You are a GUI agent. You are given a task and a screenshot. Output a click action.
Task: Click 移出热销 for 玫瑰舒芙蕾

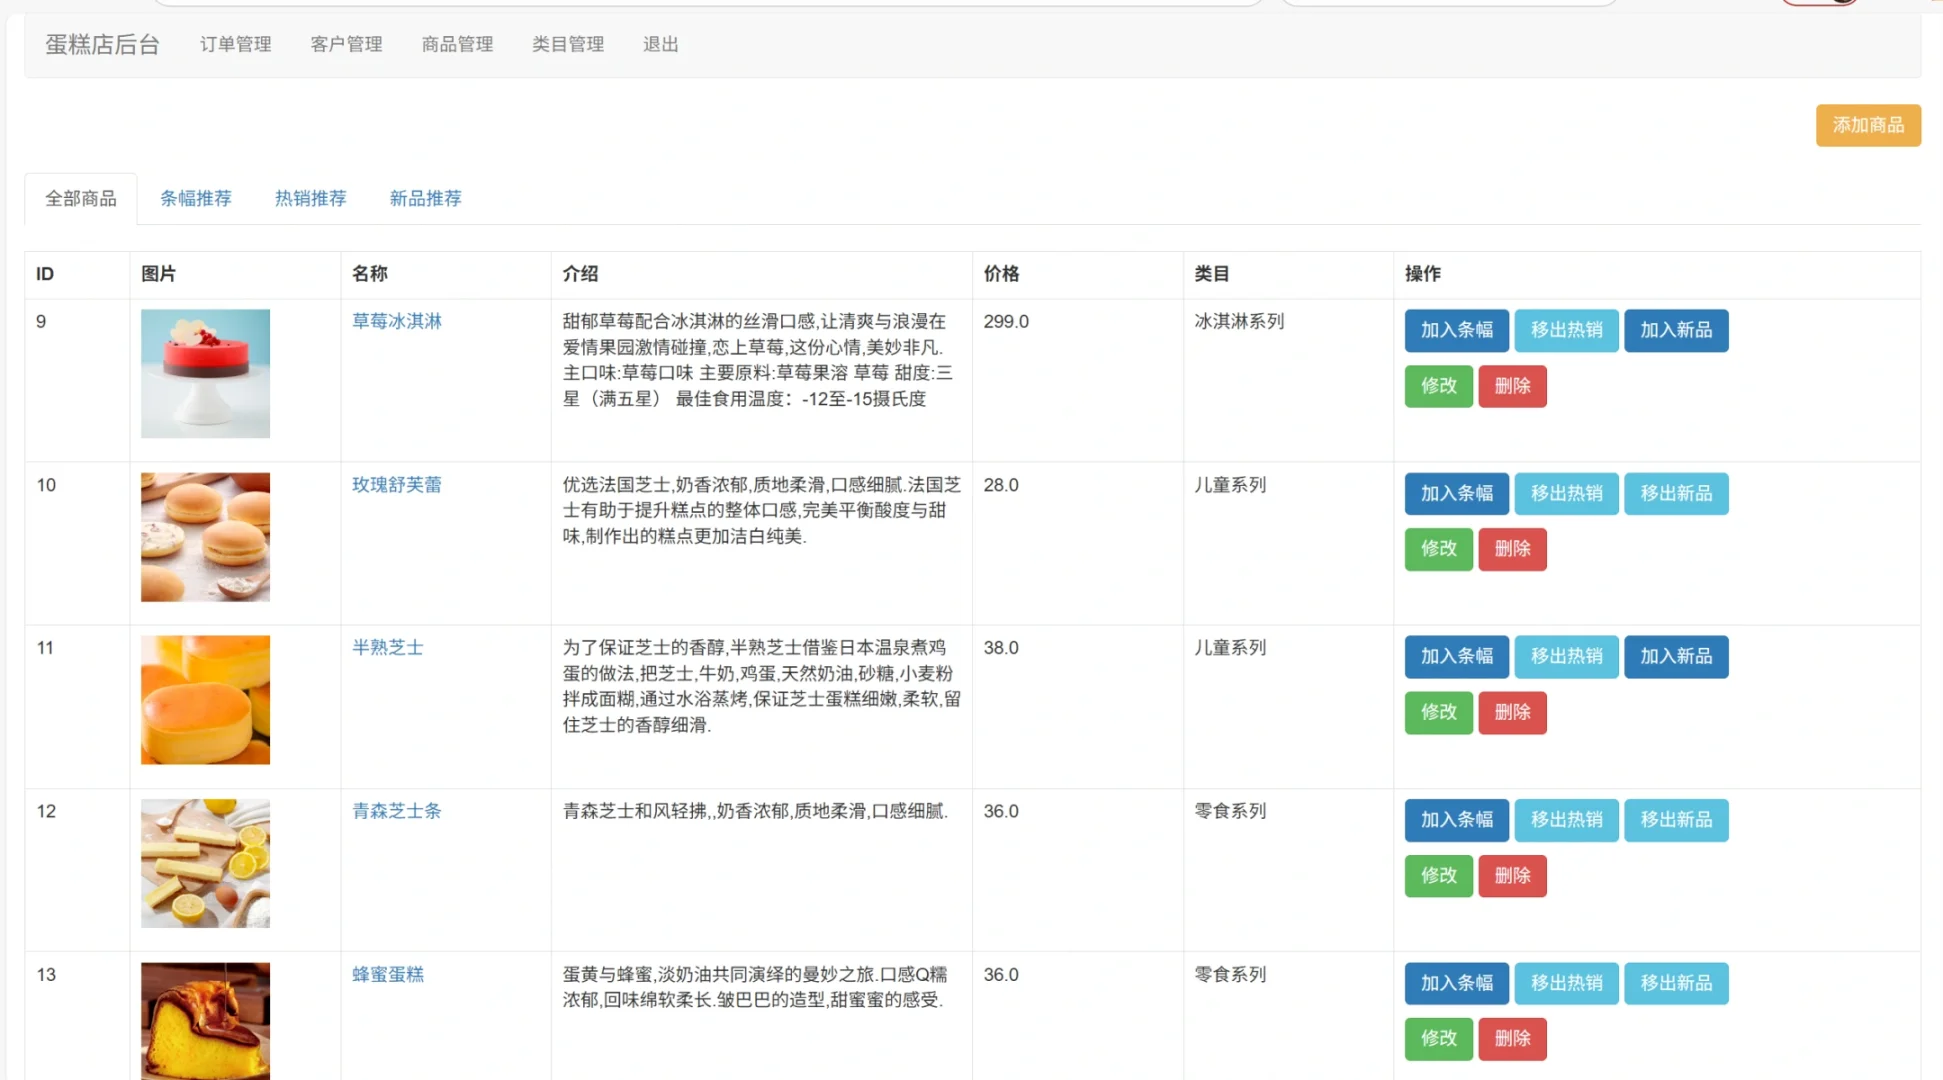tap(1567, 493)
